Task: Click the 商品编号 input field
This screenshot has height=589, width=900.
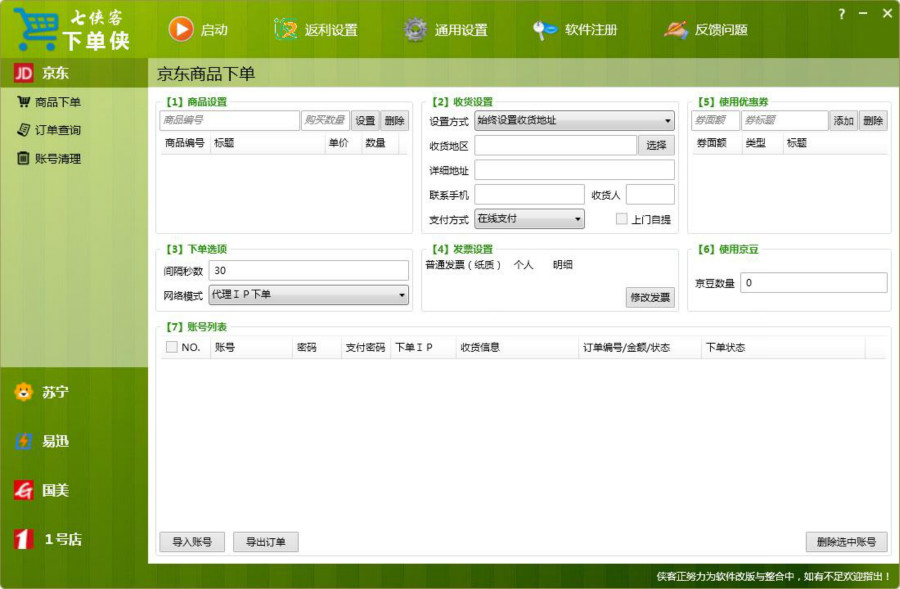Action: (229, 120)
